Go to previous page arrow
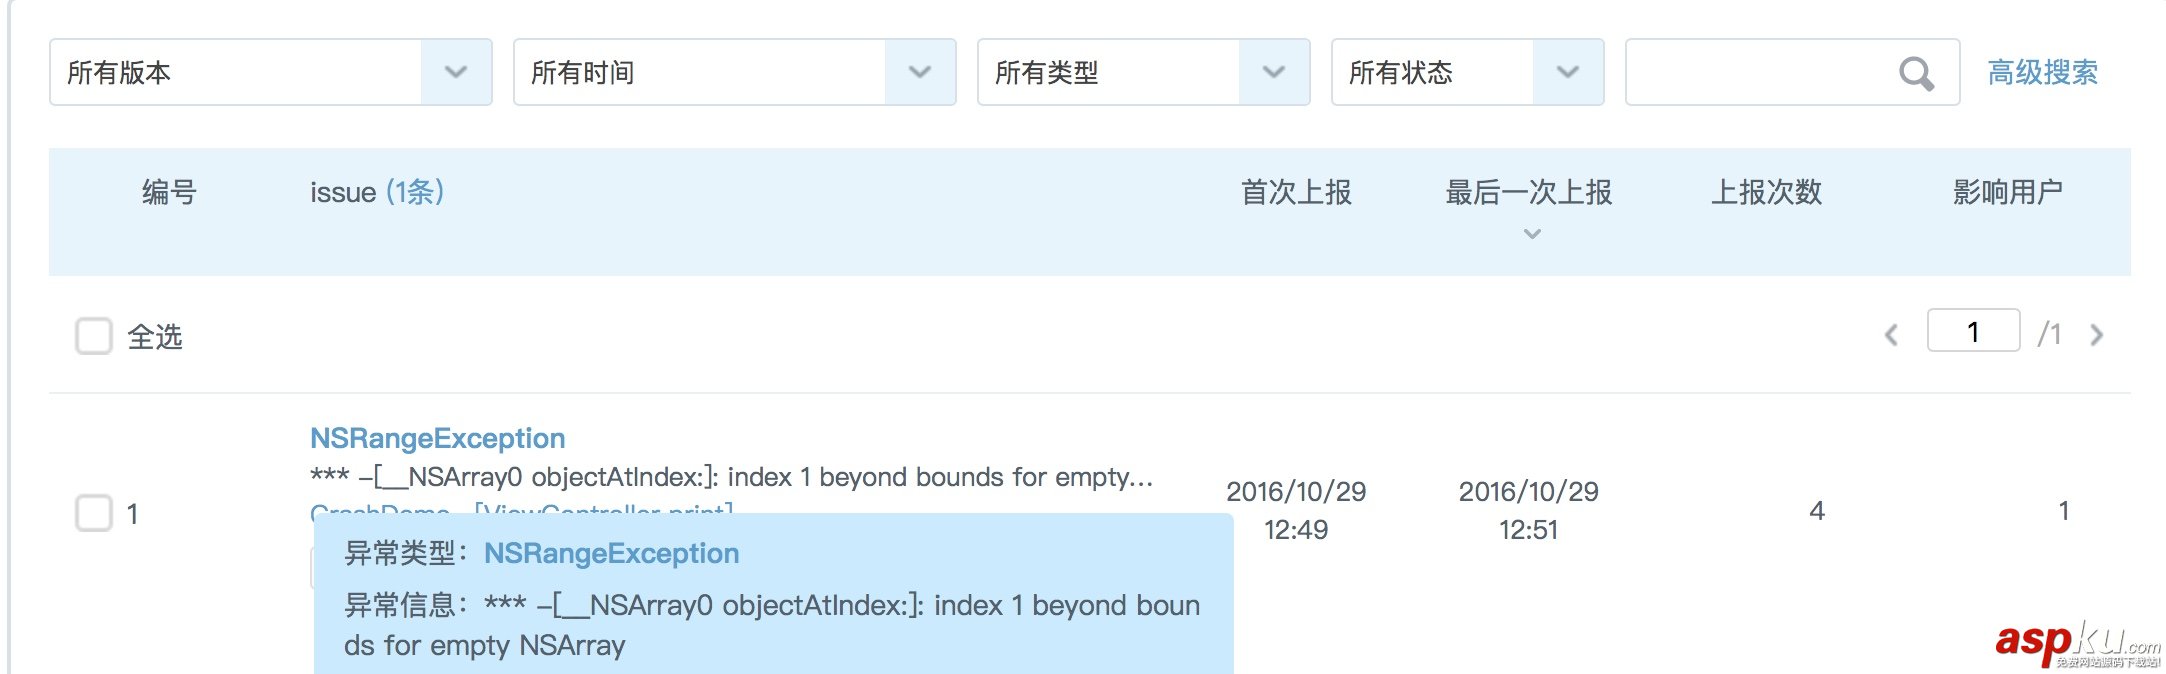2166x674 pixels. pos(1891,335)
